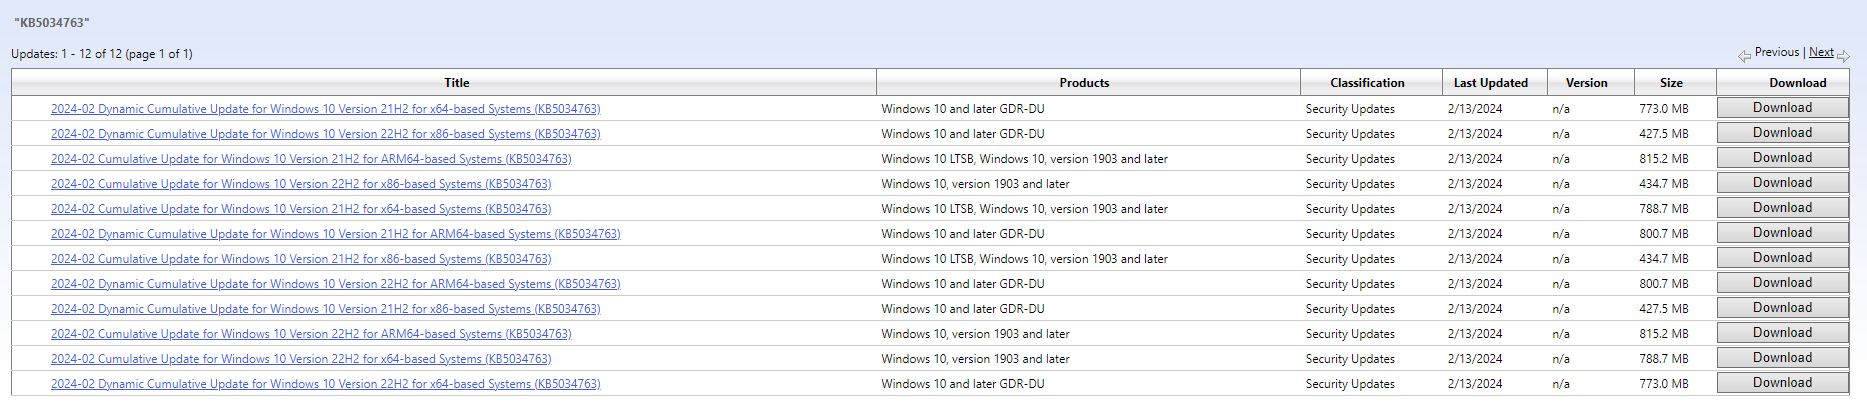Open Dynamic Cumulative Update 21H2 x64 link
The image size is (1867, 419).
point(325,109)
